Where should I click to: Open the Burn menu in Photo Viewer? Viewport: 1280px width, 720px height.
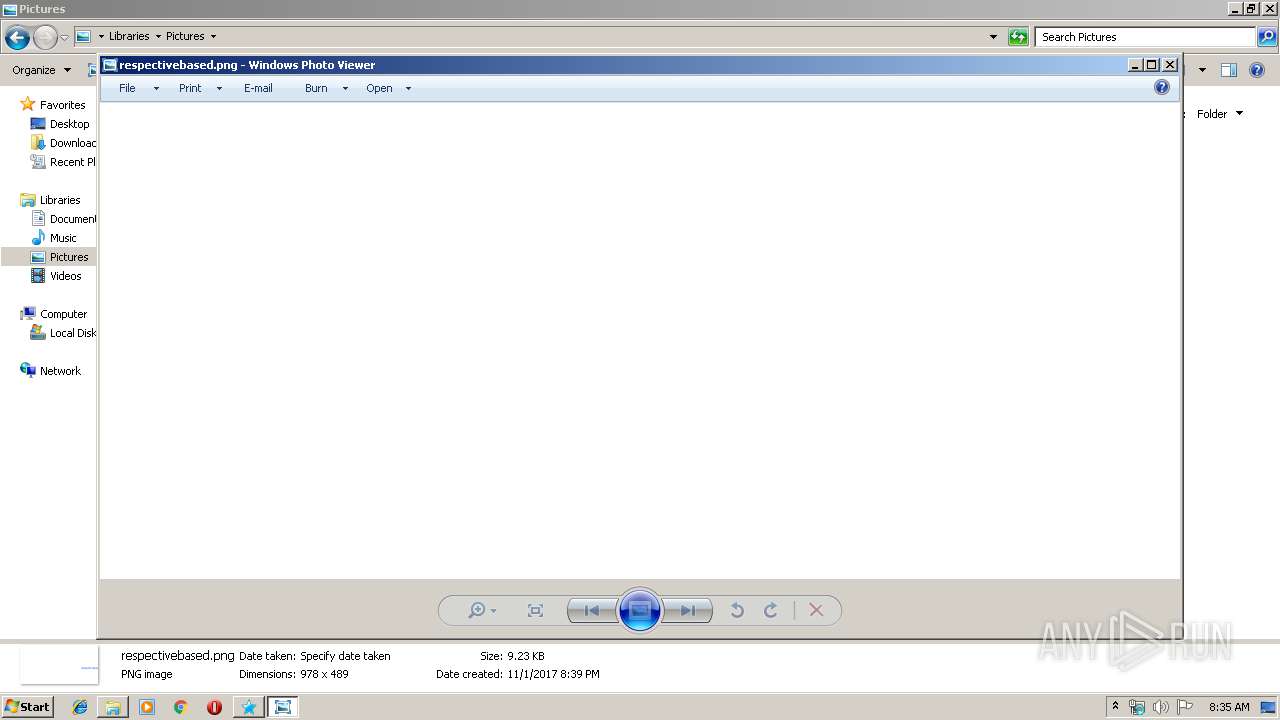click(316, 88)
